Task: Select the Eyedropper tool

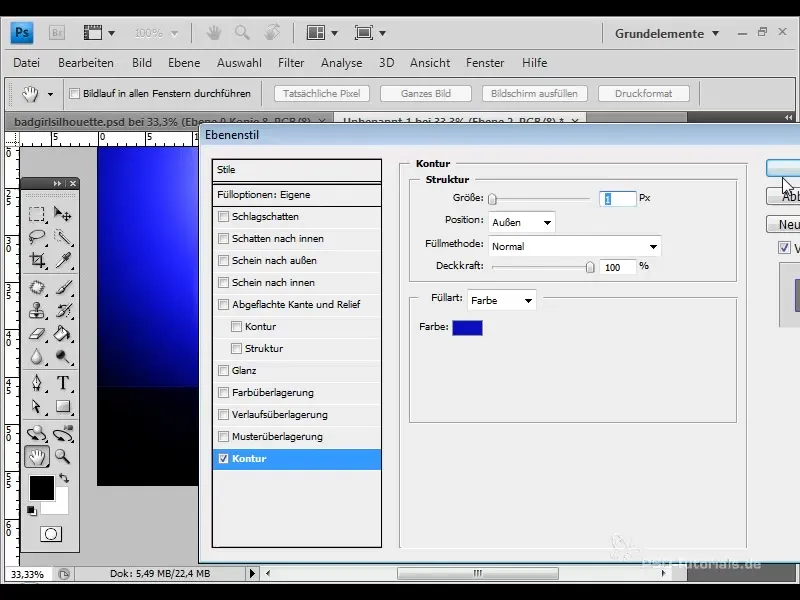Action: click(x=63, y=260)
